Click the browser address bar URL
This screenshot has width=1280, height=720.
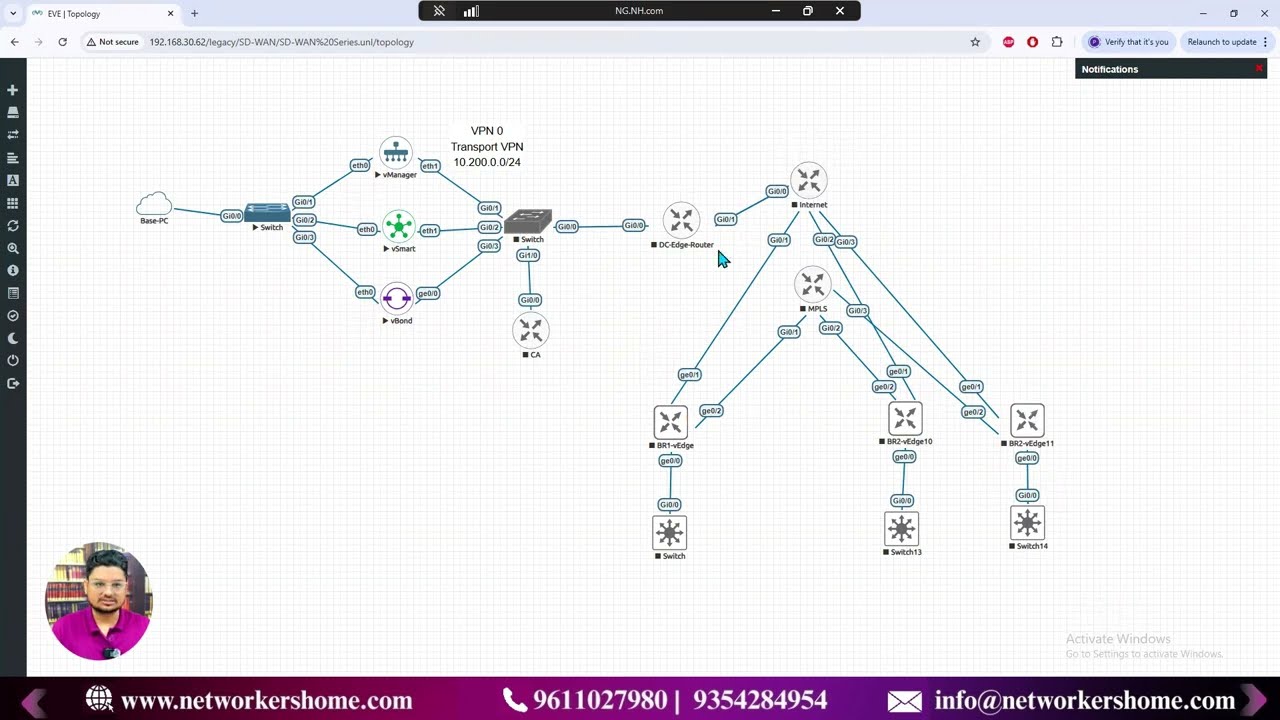coord(281,42)
